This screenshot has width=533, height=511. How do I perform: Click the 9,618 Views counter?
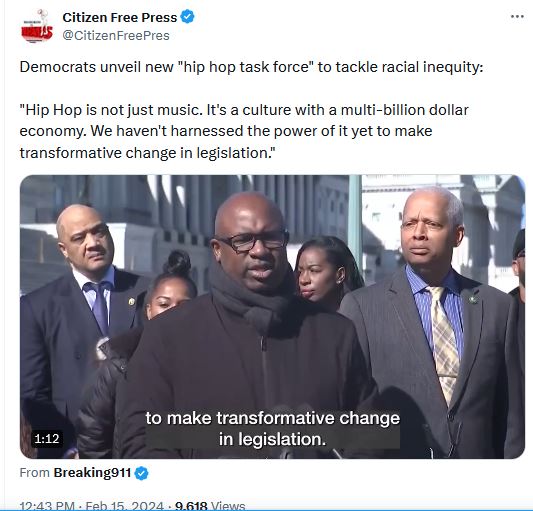click(x=210, y=506)
